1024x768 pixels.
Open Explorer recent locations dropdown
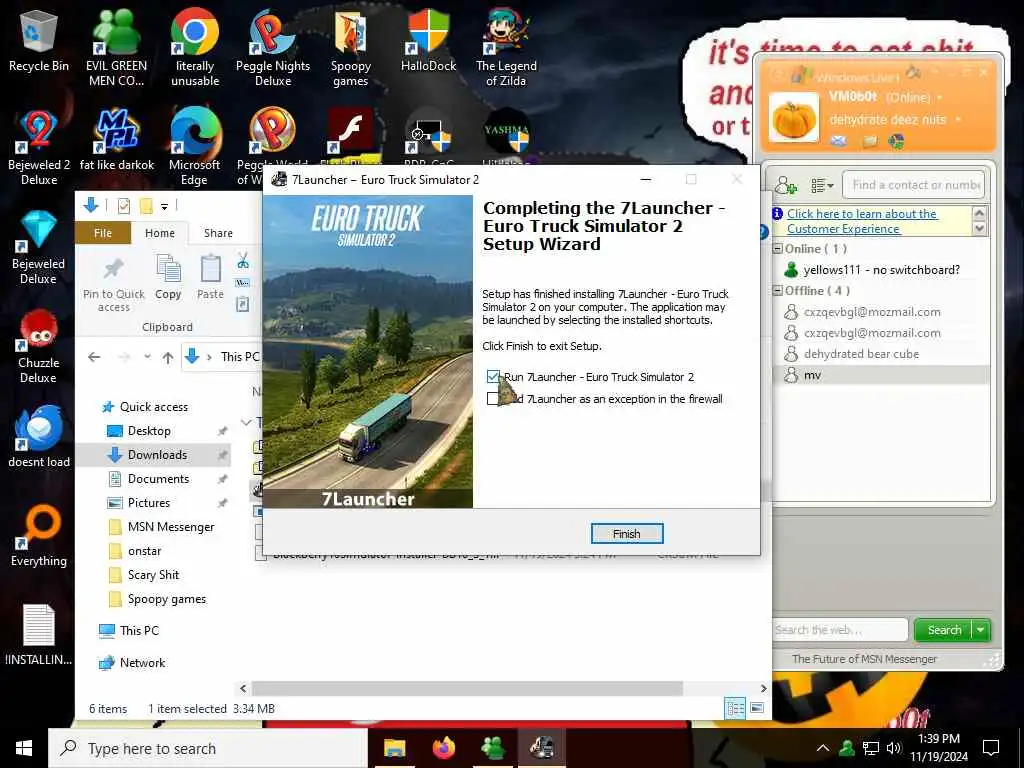(148, 357)
